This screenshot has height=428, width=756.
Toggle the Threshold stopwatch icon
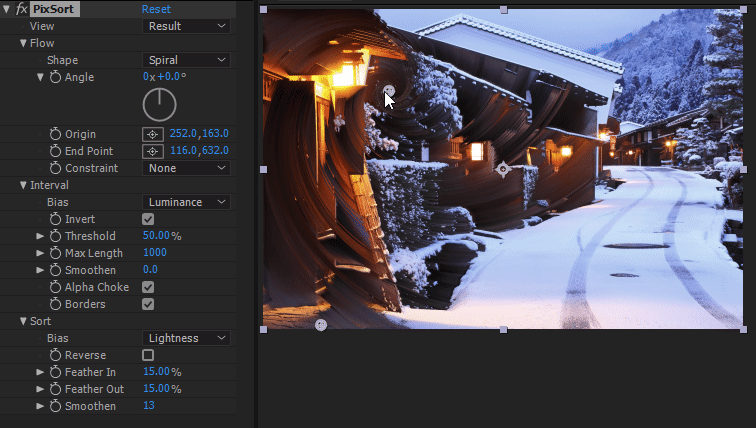coord(55,236)
